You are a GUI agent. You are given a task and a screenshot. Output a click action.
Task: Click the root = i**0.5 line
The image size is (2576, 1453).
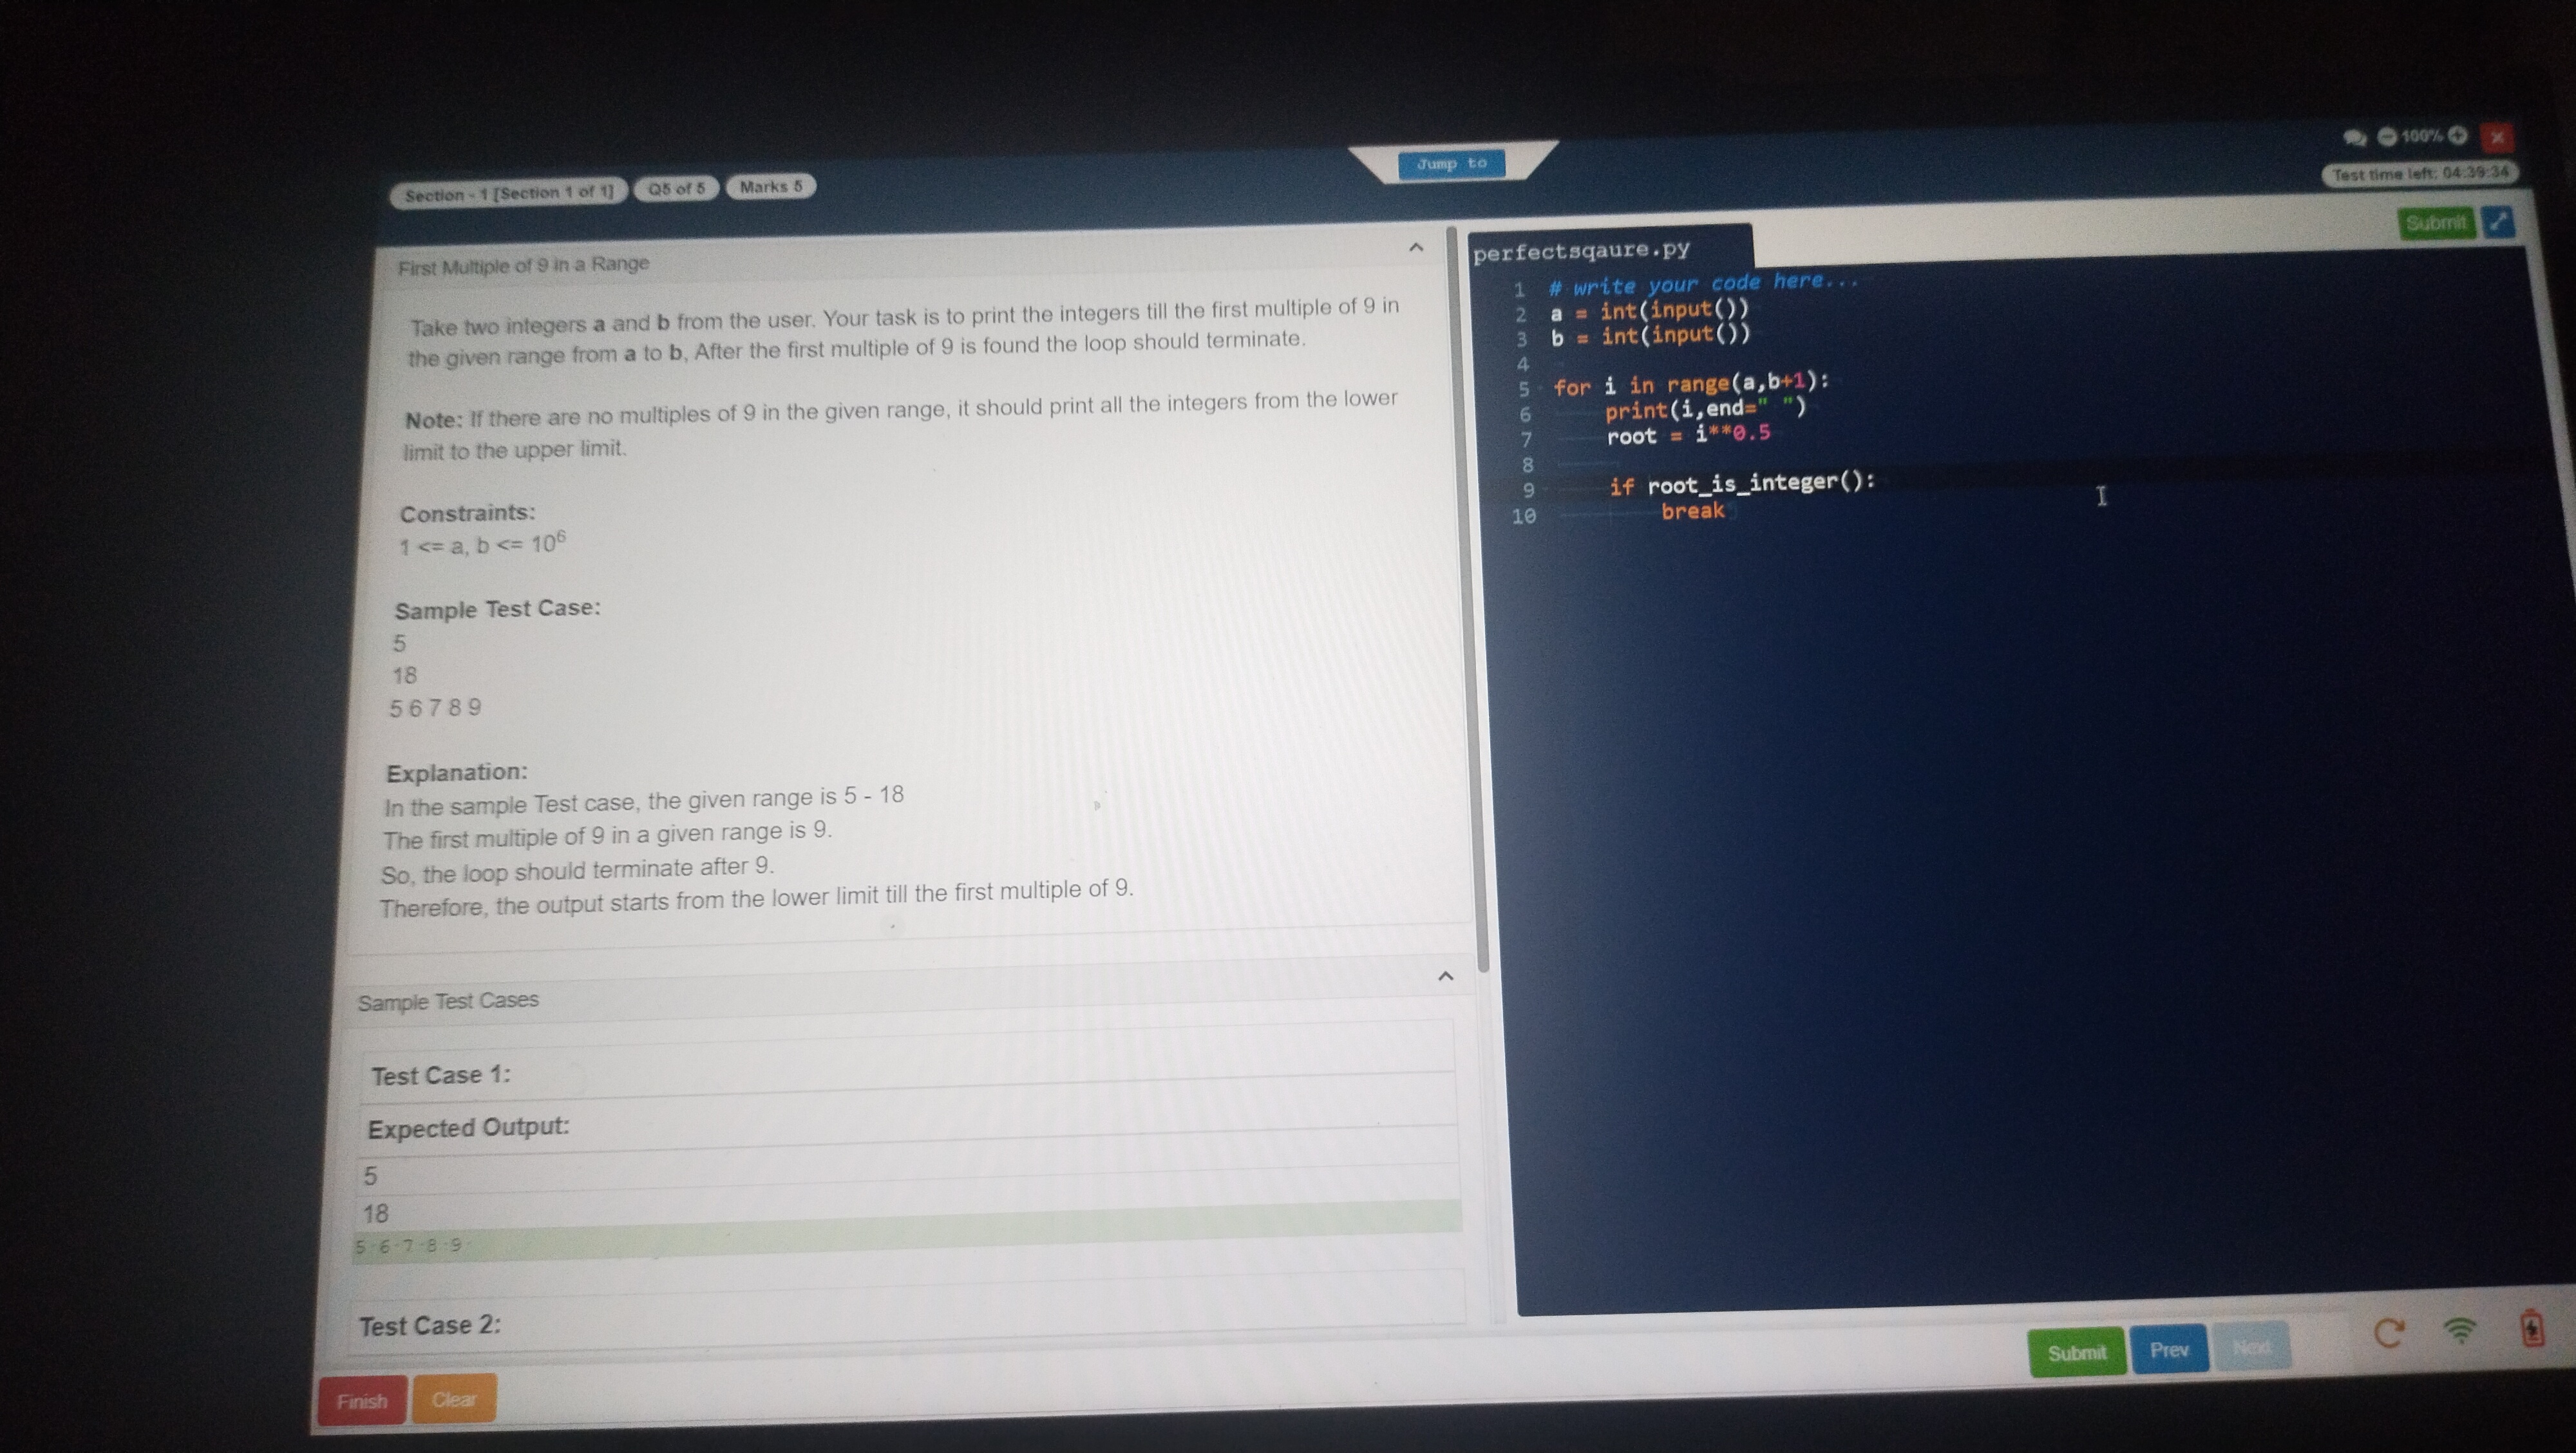pos(1688,435)
